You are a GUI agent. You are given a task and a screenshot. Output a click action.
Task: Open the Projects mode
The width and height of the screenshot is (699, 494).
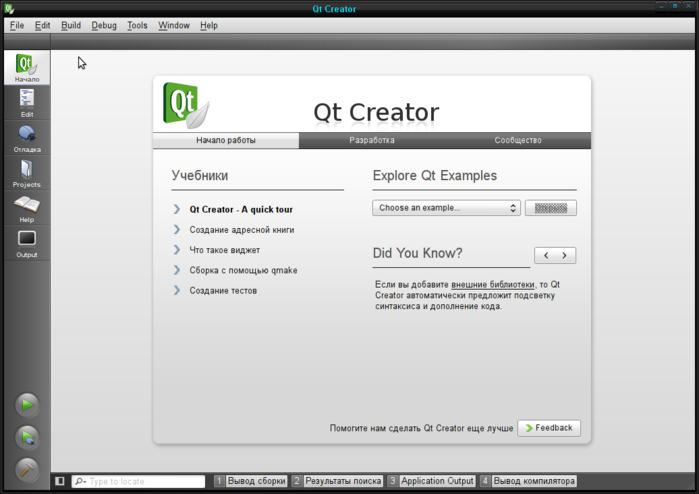(x=27, y=173)
